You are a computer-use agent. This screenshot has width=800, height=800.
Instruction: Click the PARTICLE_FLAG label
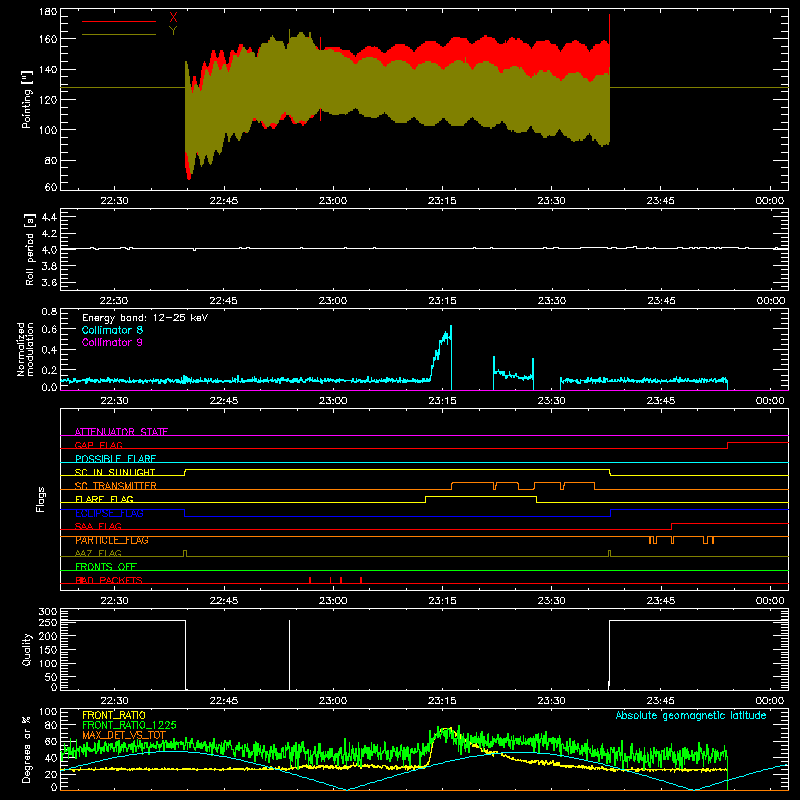[x=112, y=540]
